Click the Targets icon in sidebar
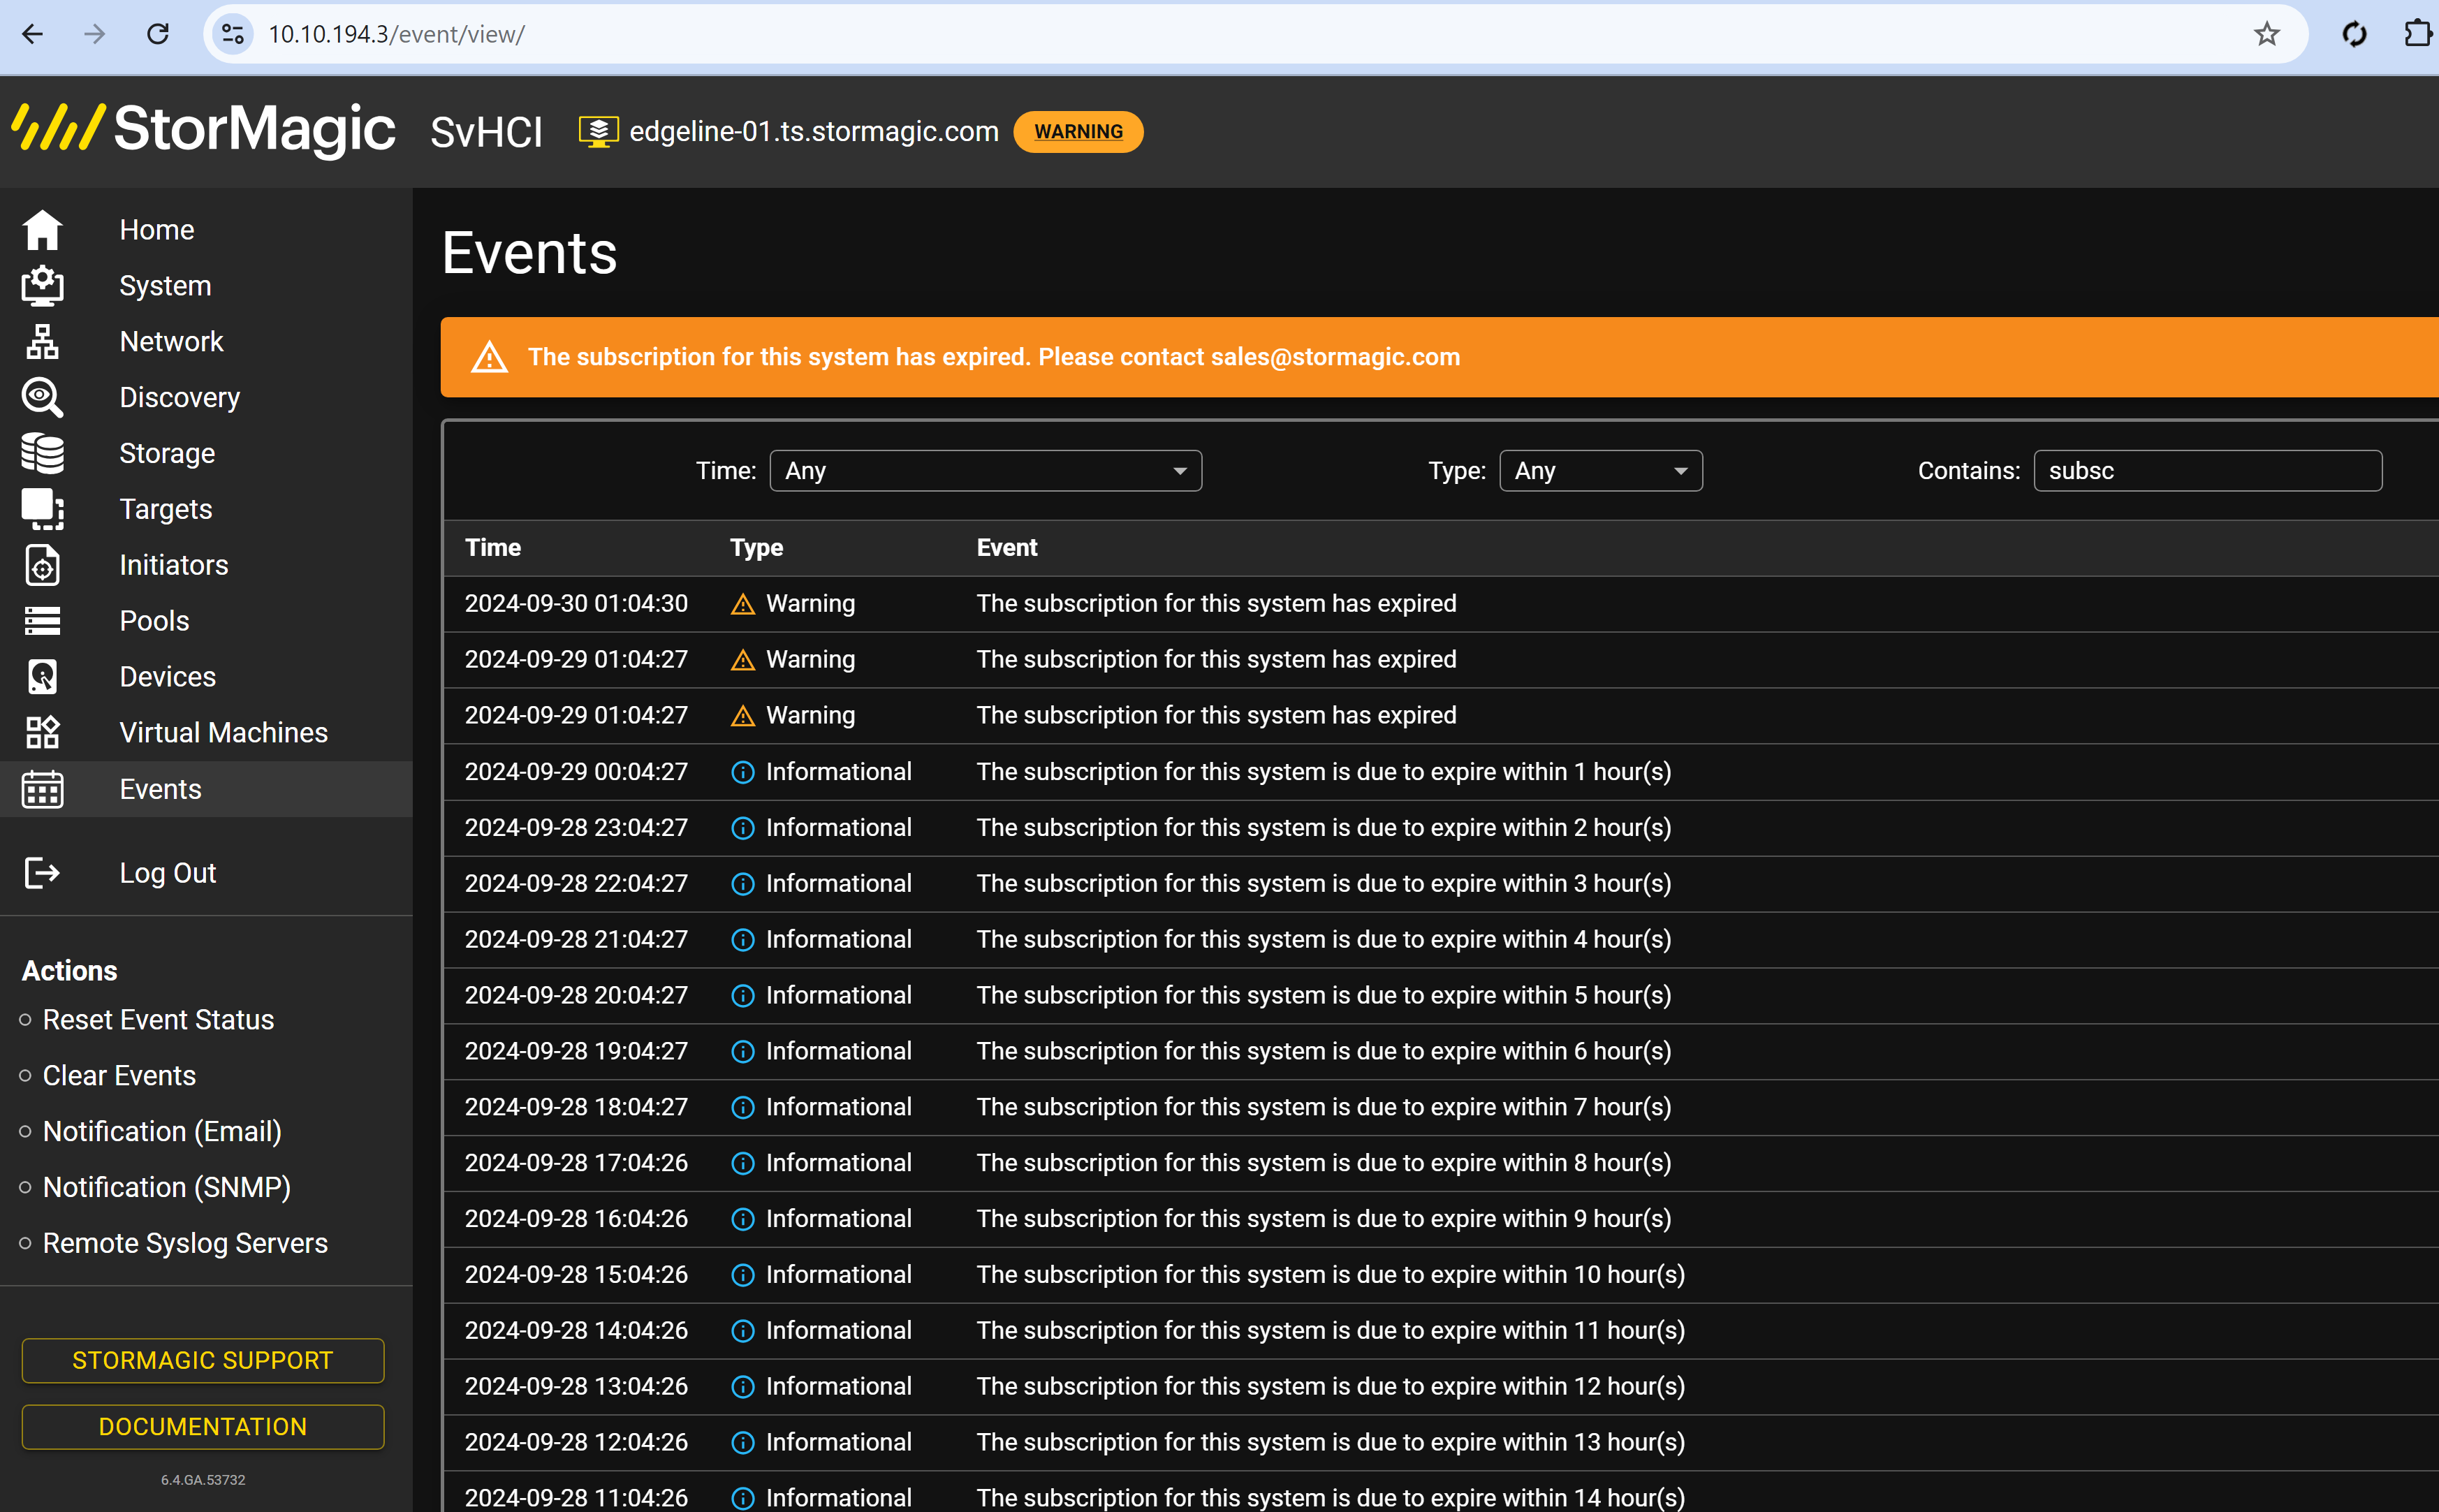 pyautogui.click(x=42, y=509)
